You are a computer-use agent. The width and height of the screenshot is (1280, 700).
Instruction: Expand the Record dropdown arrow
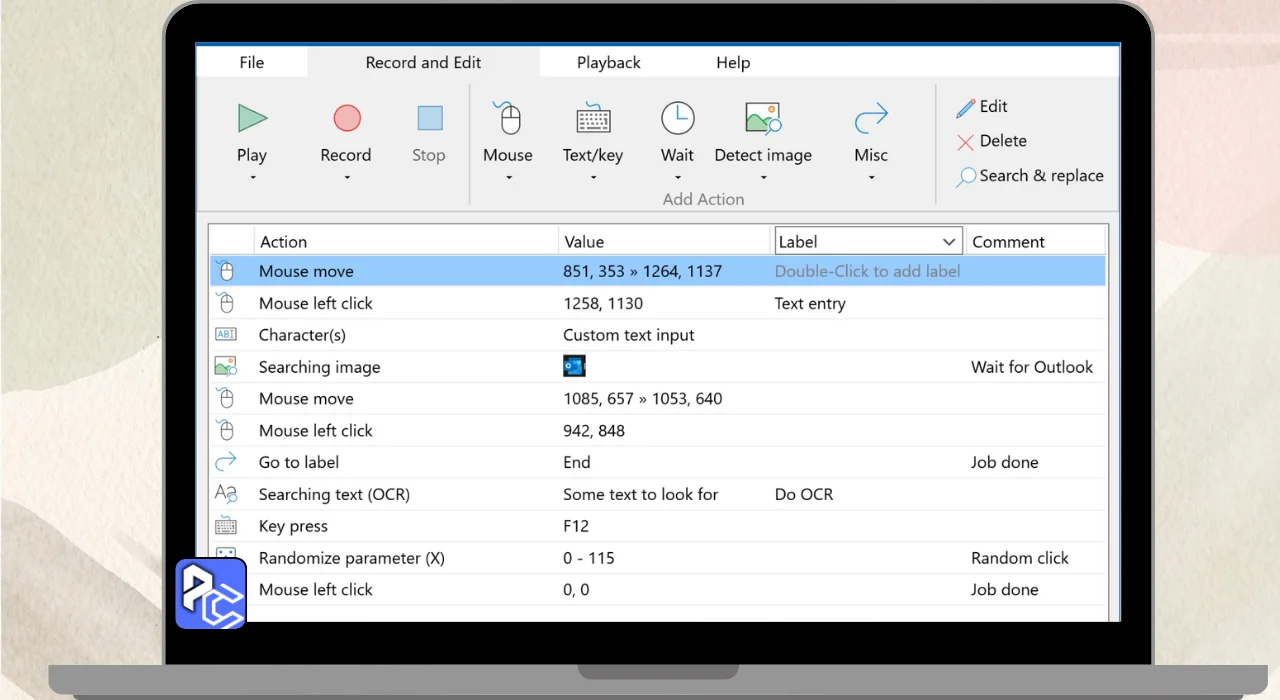pyautogui.click(x=346, y=178)
